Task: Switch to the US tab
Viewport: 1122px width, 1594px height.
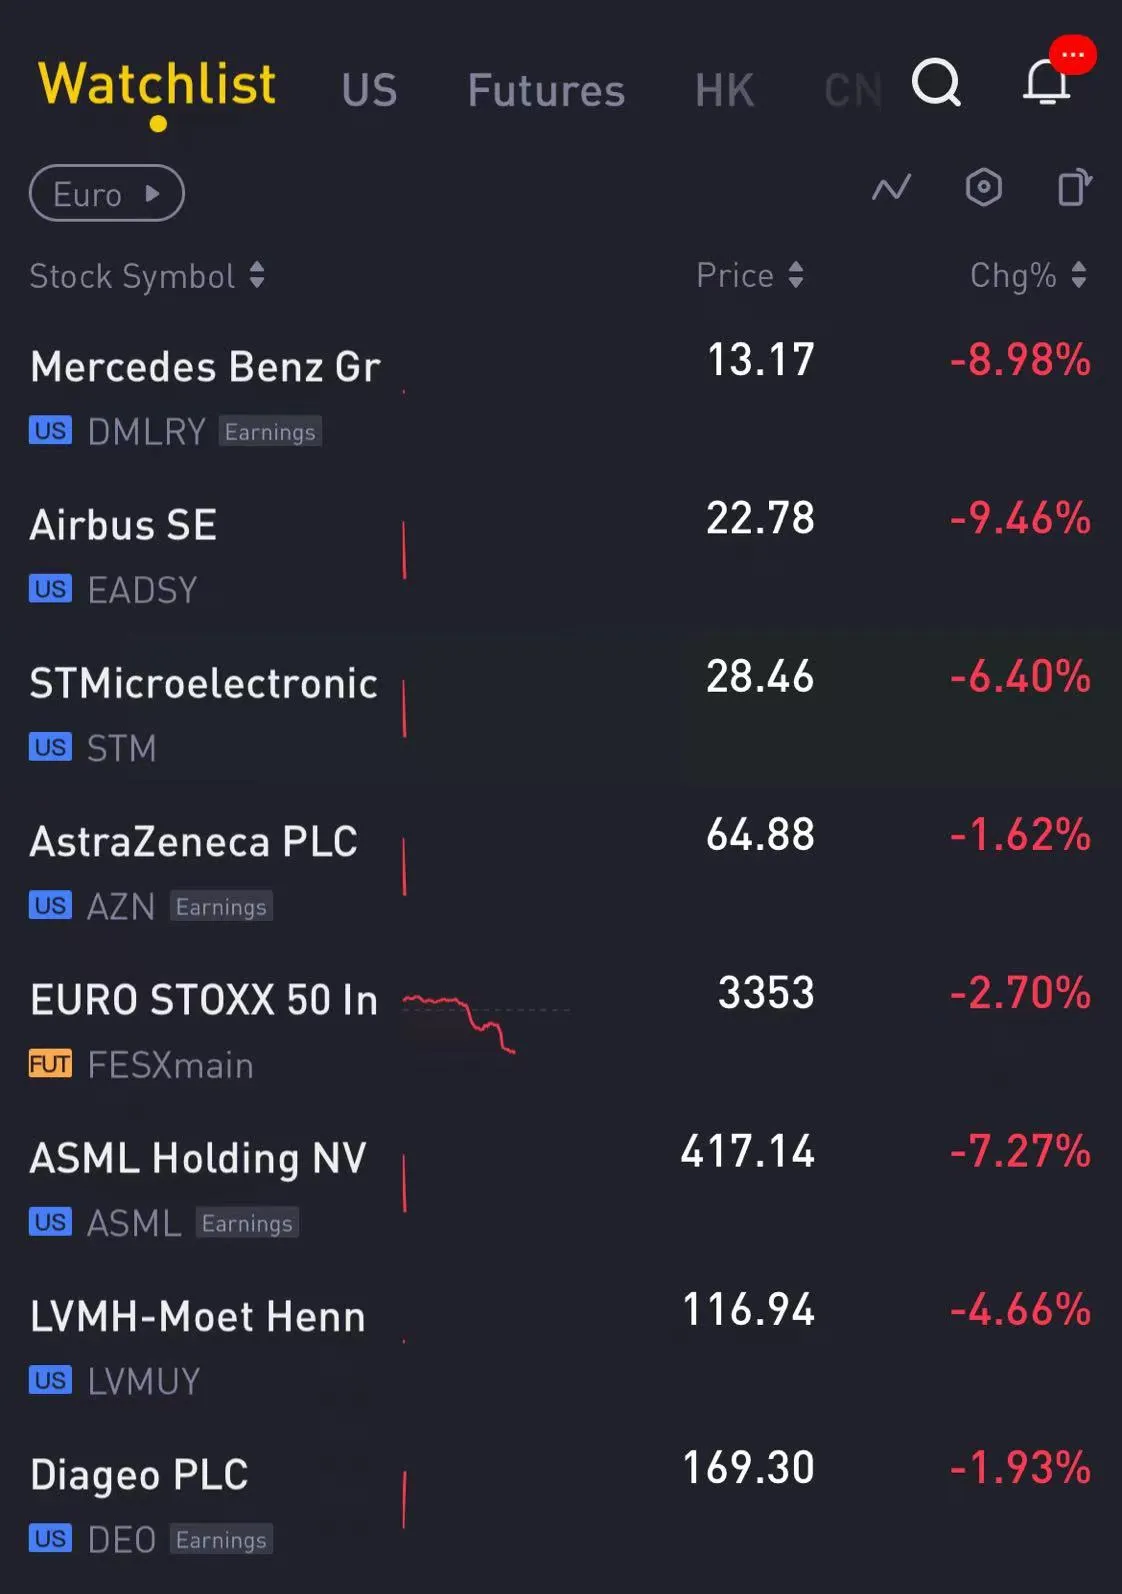Action: (369, 90)
